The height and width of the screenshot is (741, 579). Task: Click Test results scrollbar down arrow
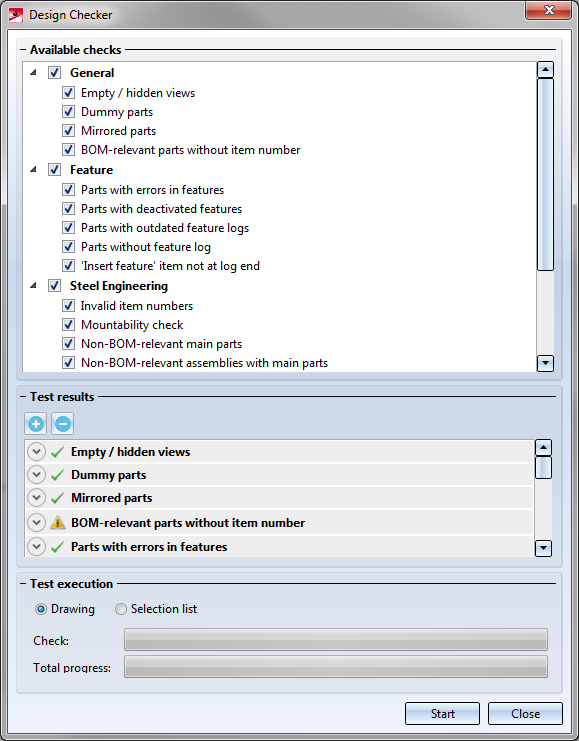[x=543, y=548]
